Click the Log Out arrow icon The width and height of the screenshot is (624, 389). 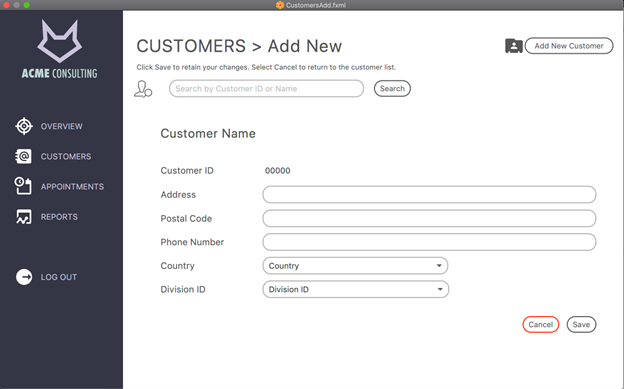[24, 277]
